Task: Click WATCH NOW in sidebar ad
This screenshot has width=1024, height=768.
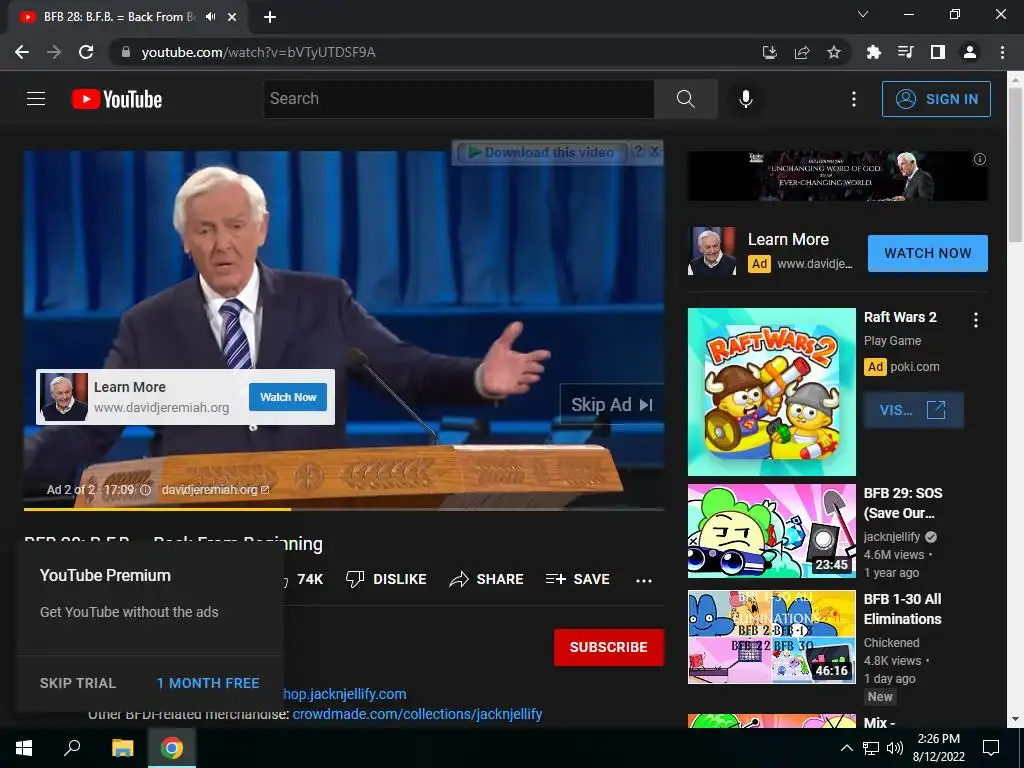Action: (927, 253)
